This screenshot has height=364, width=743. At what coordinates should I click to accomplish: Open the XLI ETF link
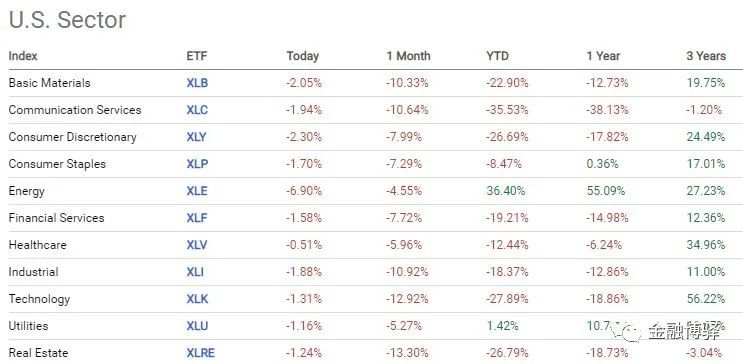coord(195,272)
